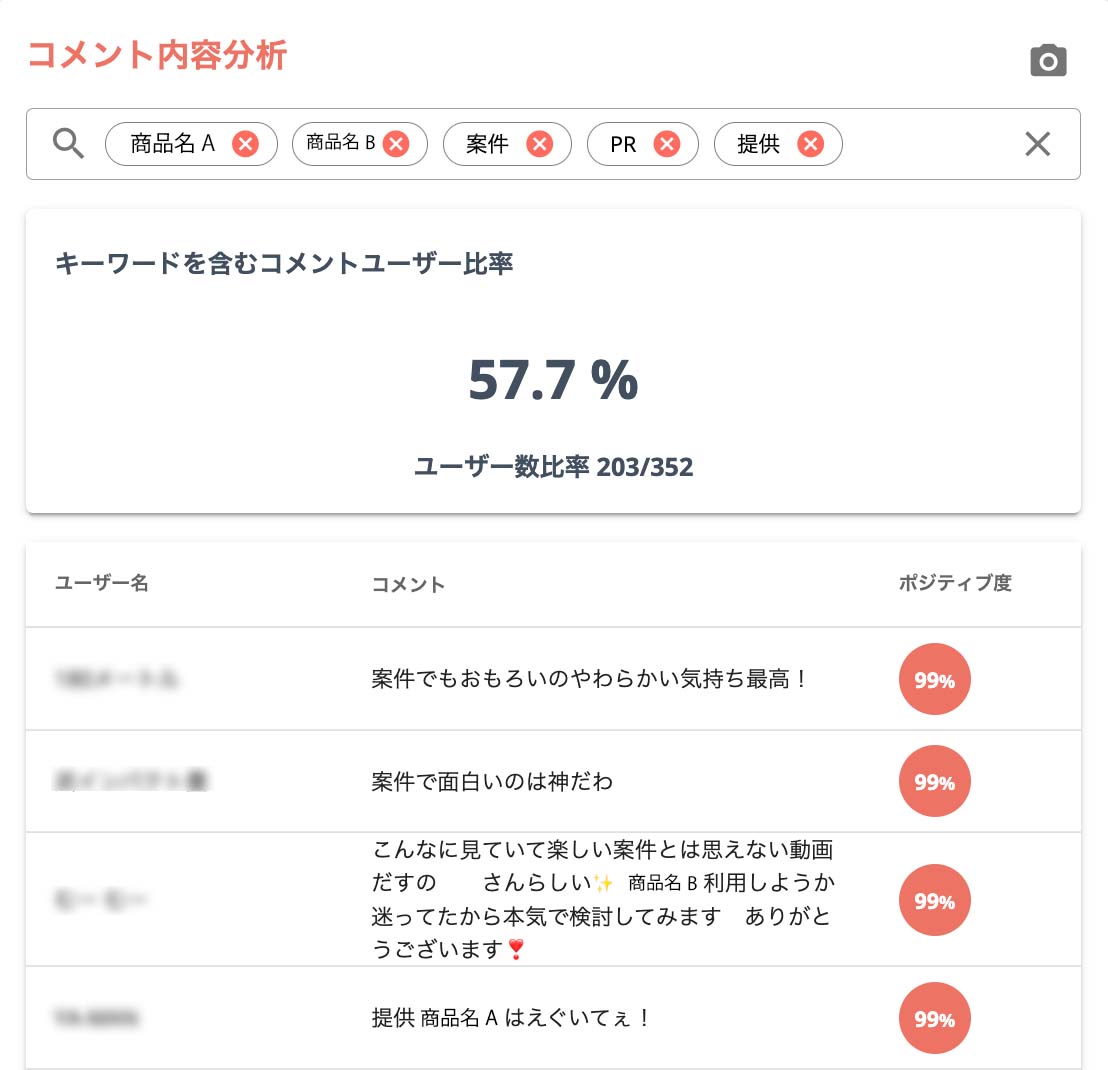
Task: Select the 99% badge next to 案件で面白いのは神だわ
Action: 934,781
